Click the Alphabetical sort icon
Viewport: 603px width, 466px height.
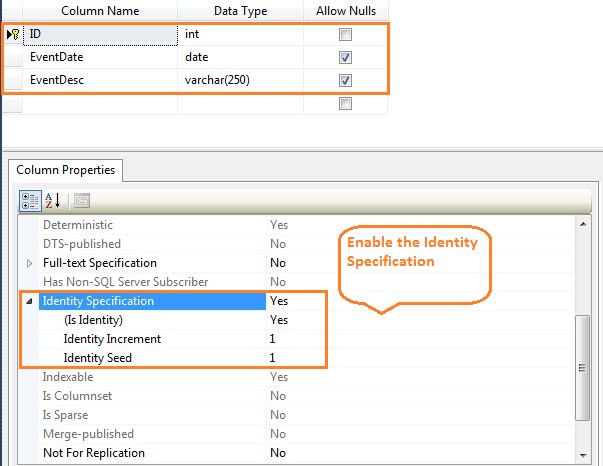coord(51,200)
